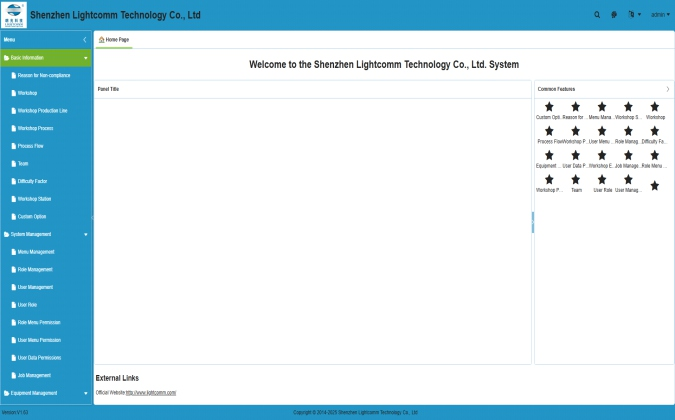Open the 'Job Manage...' star shortcut
The height and width of the screenshot is (420, 675).
tap(628, 159)
